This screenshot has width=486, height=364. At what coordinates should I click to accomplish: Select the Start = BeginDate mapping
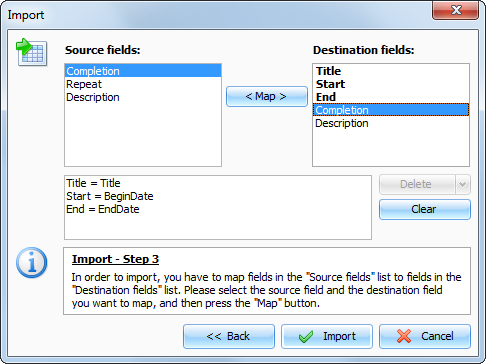click(110, 196)
